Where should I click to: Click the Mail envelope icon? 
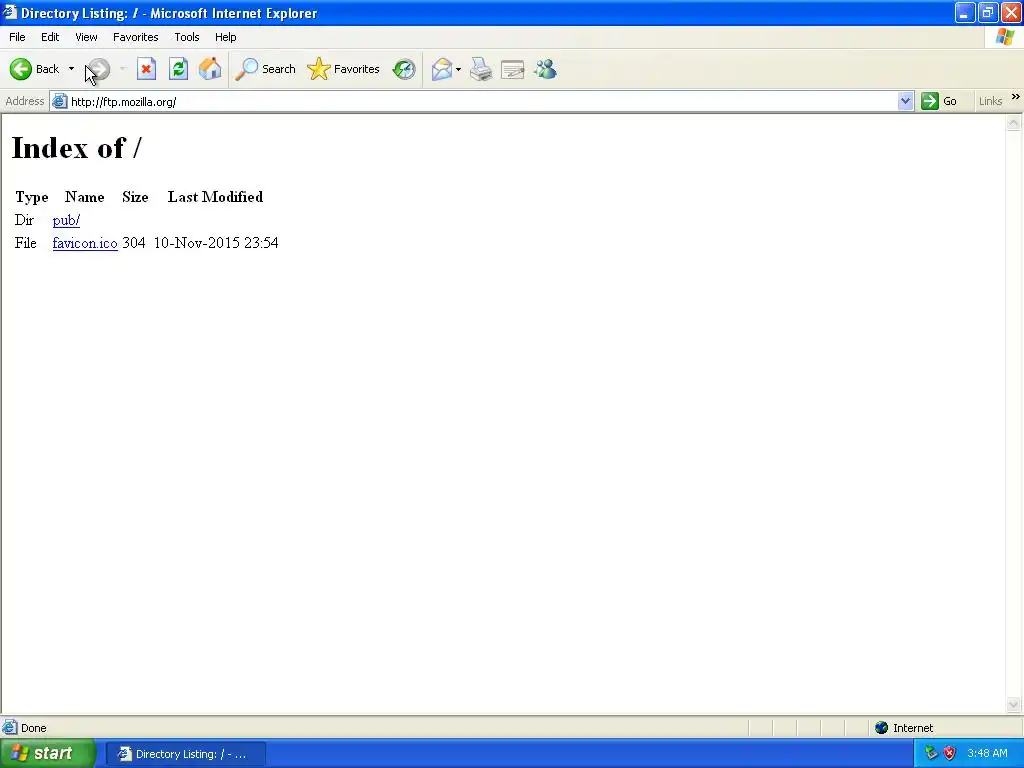(x=441, y=69)
